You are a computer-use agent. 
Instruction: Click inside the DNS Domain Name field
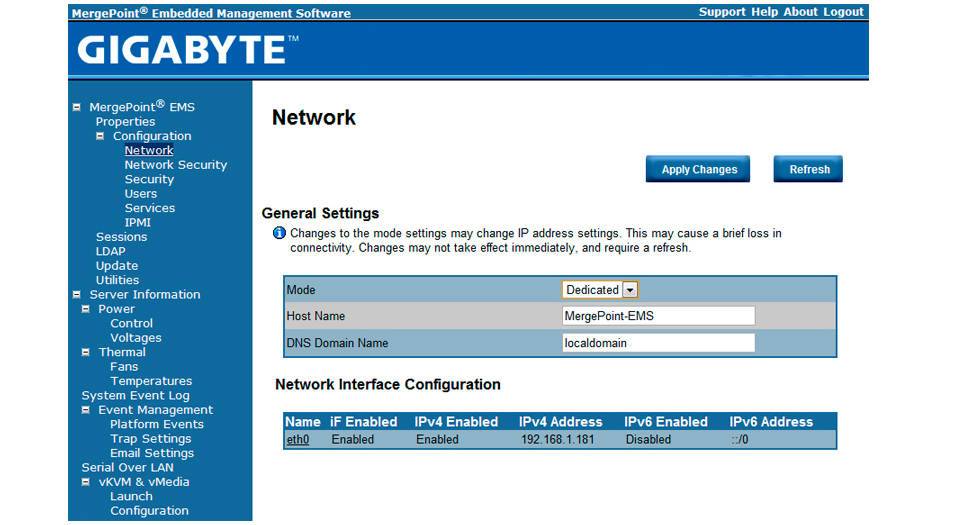pyautogui.click(x=658, y=343)
